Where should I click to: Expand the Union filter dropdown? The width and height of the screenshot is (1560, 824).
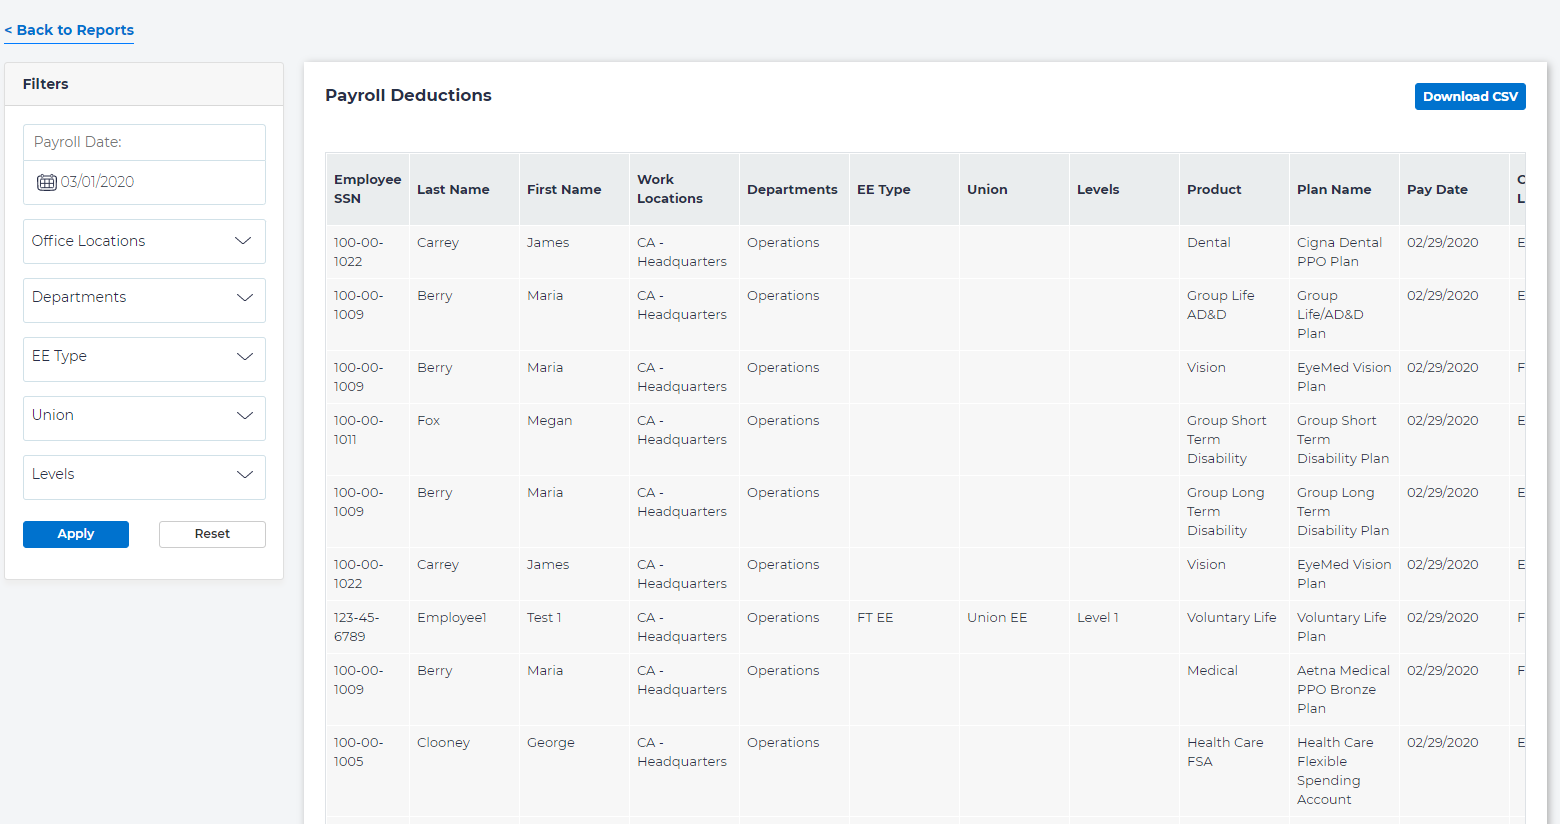click(x=144, y=416)
